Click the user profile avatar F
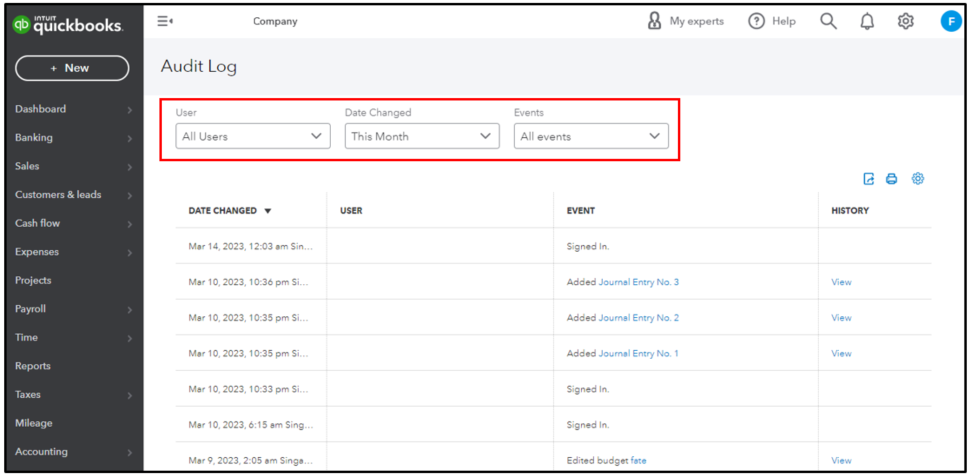This screenshot has height=475, width=971. 950,21
